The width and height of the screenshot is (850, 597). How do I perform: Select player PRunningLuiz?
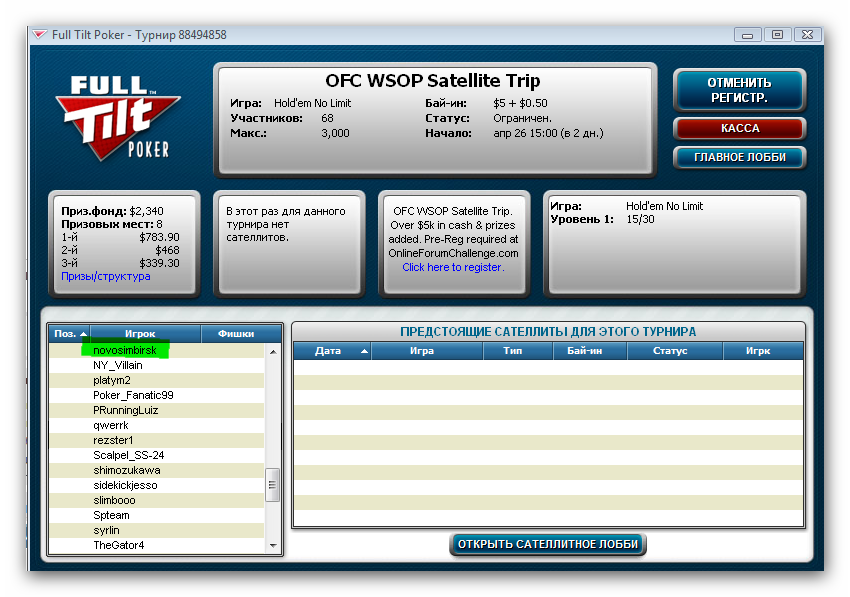[157, 410]
